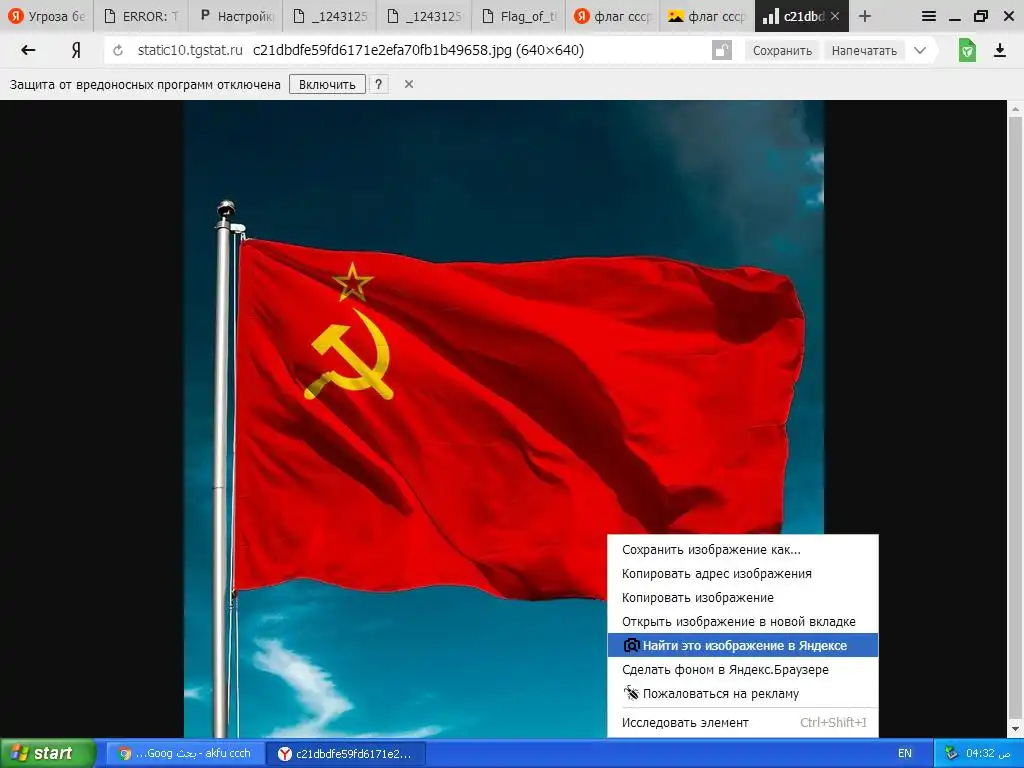
Task: Switch to the 'Угроза бе' tab
Action: (x=46, y=16)
